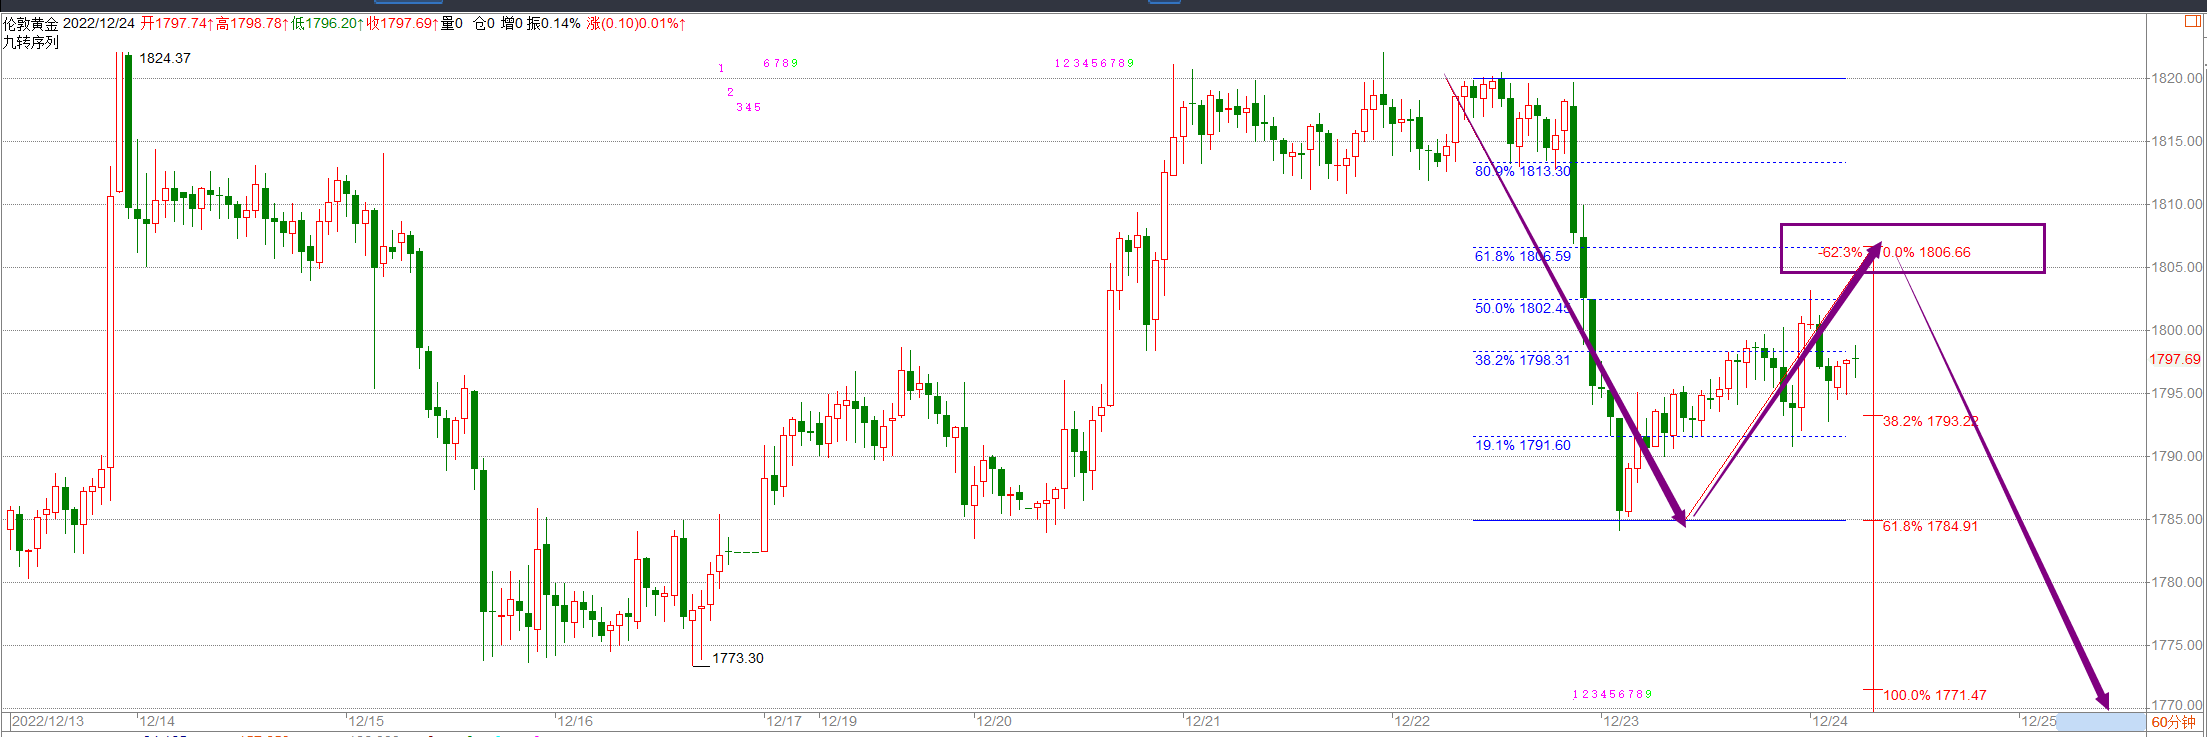Click the 收1797.69 close value in header
Screen dimensions: 2207x737
402,23
